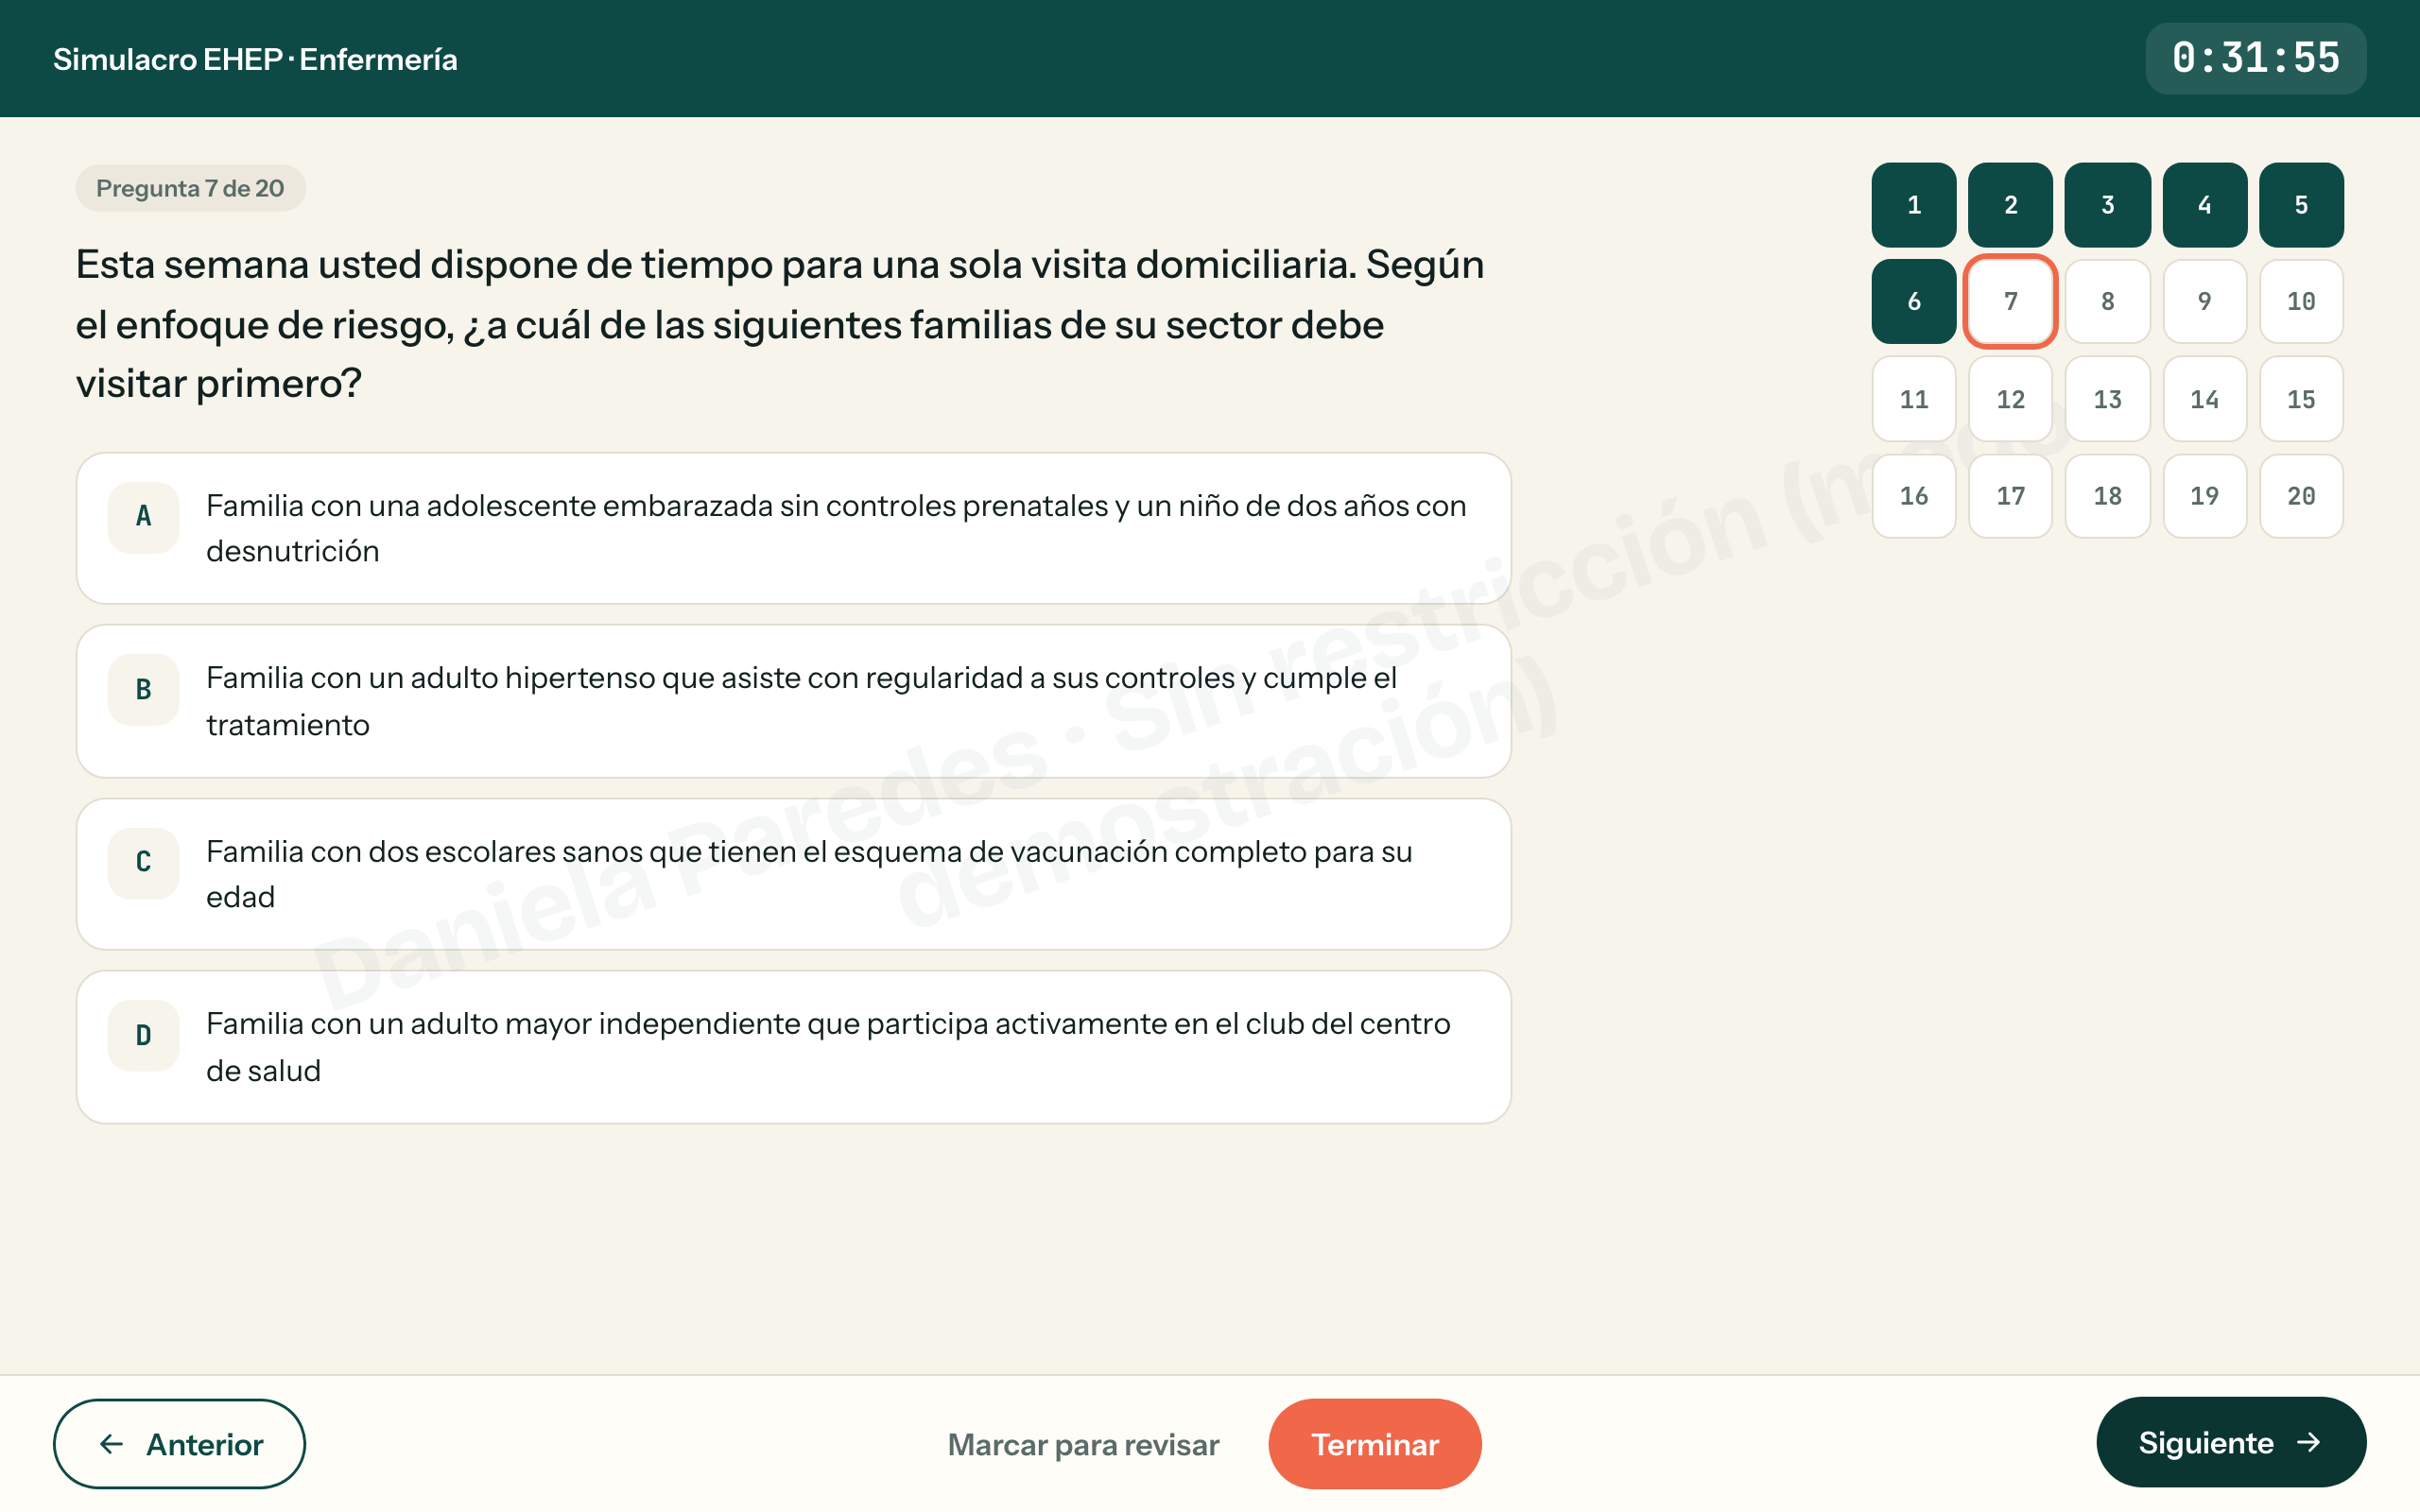Click the countdown timer 0:31:55
2420x1512 pixels.
pos(2255,58)
